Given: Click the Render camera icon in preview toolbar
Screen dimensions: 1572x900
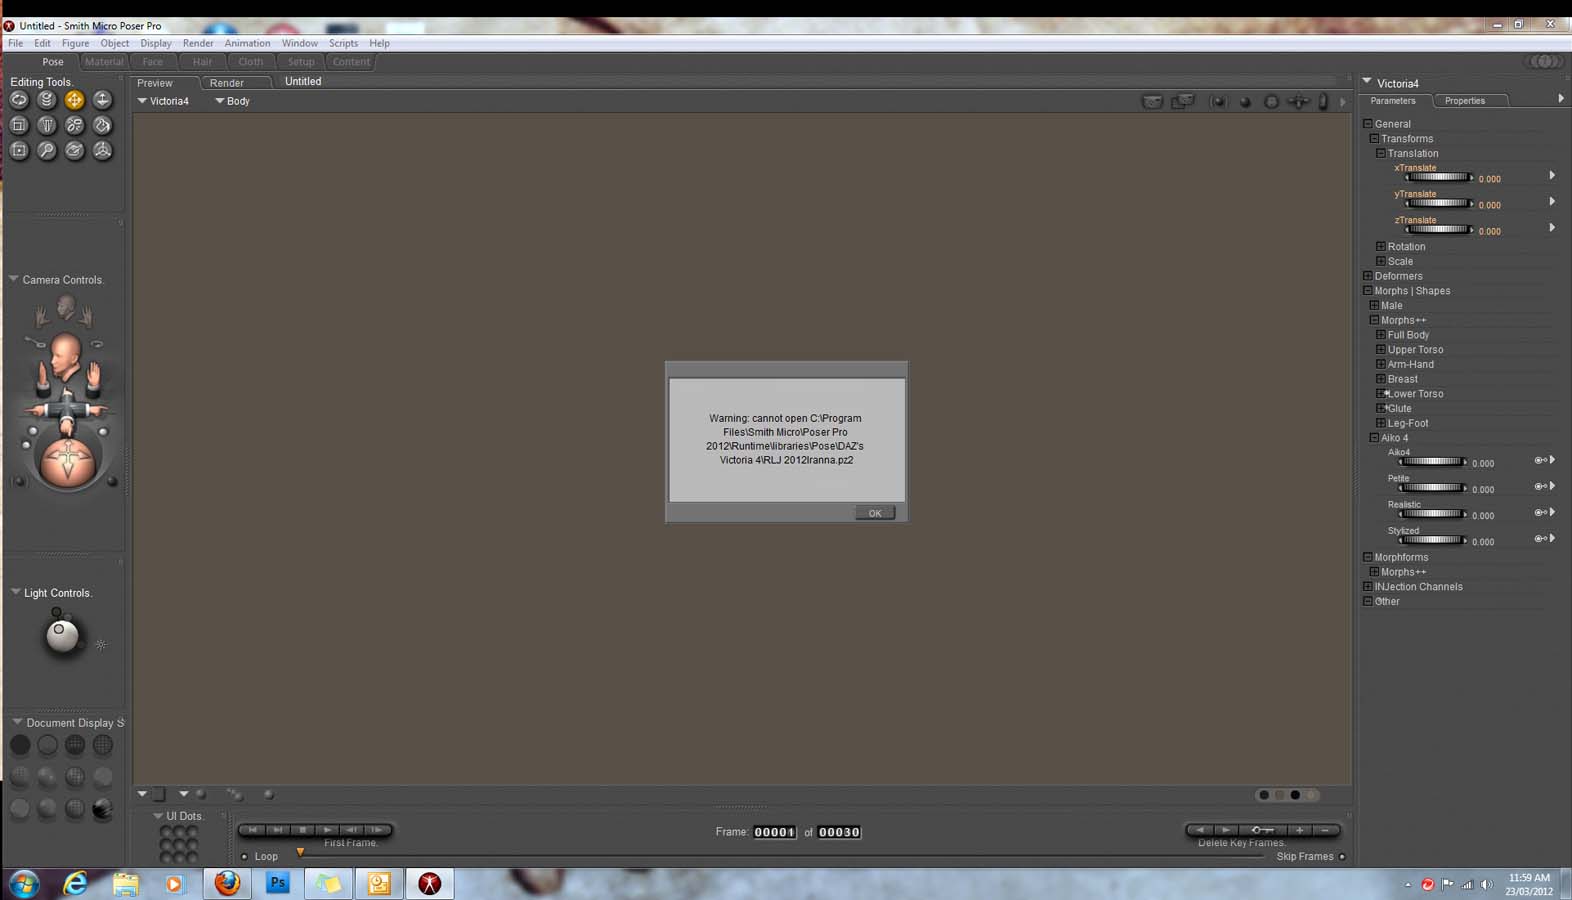Looking at the screenshot, I should [x=1153, y=101].
